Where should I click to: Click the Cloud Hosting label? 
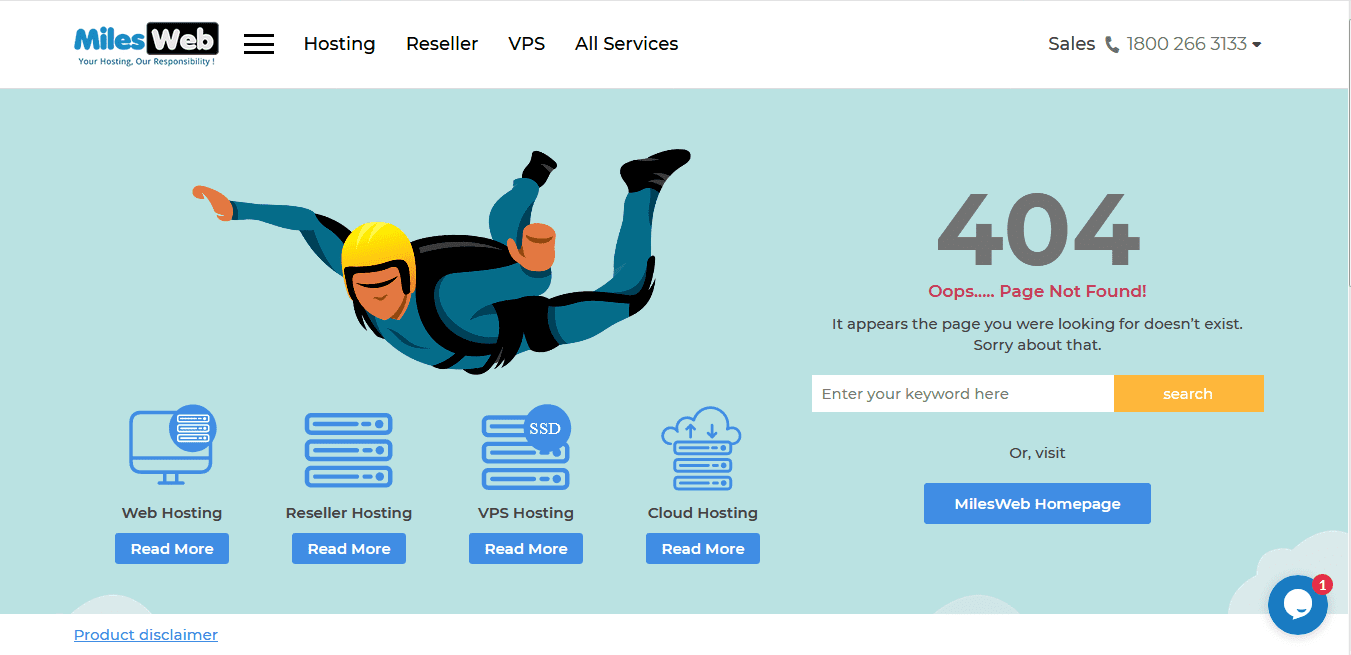pos(703,513)
